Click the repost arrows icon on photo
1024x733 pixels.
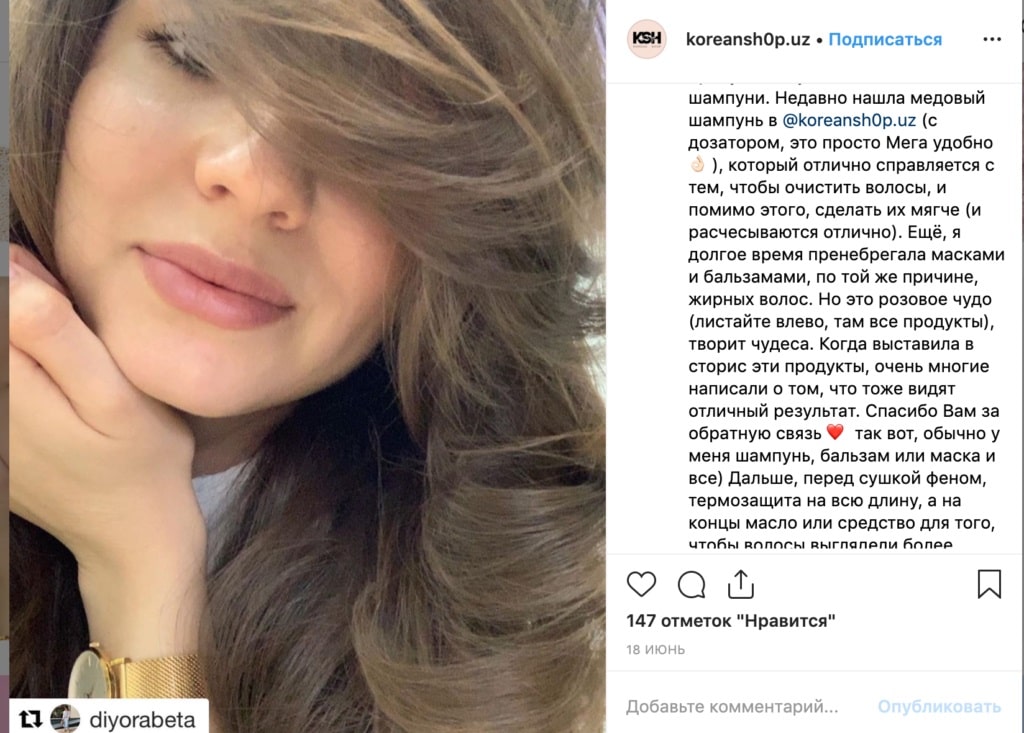30,719
